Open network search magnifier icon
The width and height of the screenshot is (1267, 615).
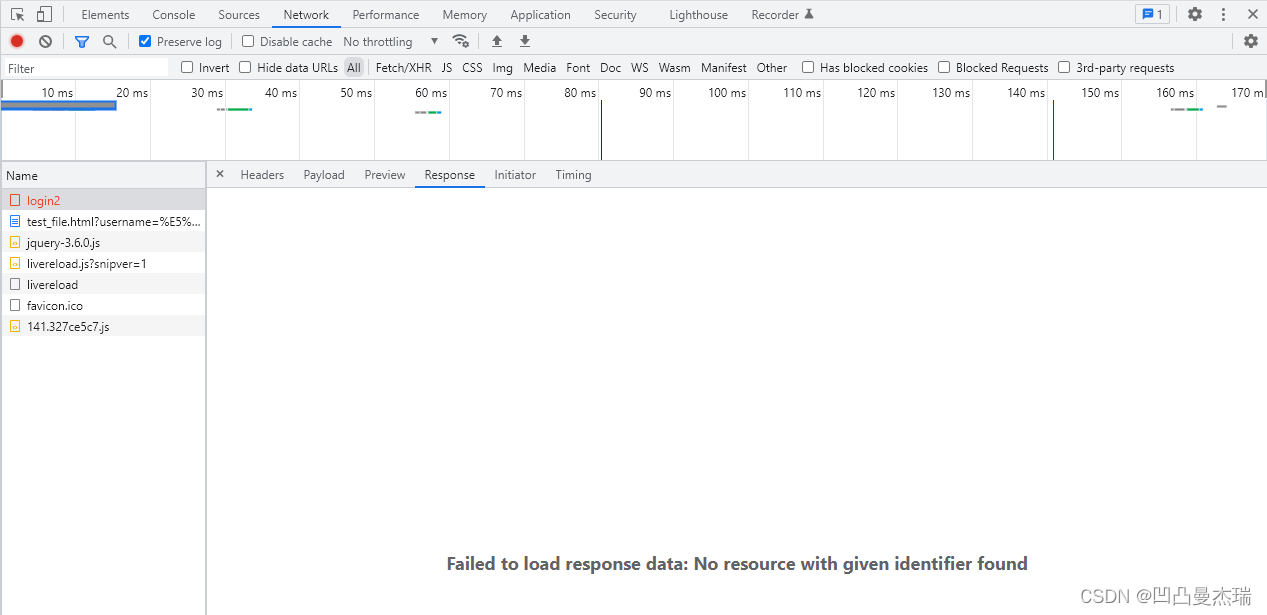click(110, 42)
